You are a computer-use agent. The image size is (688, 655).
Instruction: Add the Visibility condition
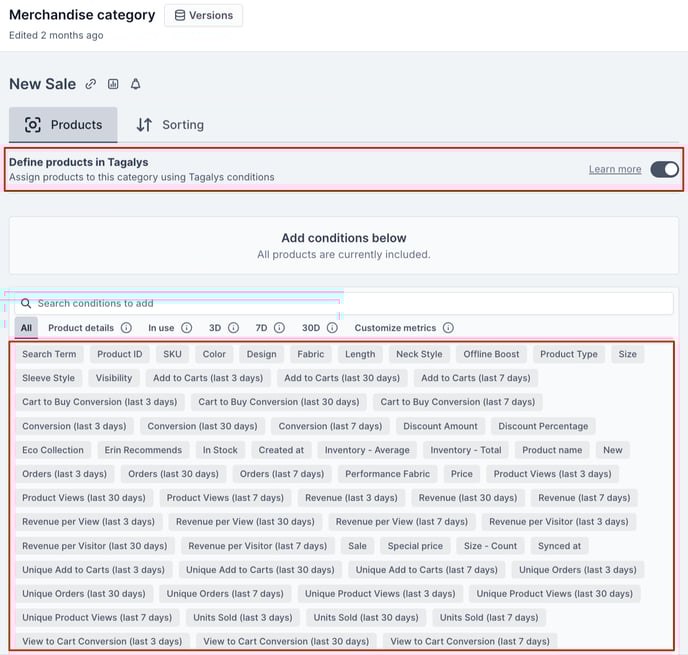point(114,378)
